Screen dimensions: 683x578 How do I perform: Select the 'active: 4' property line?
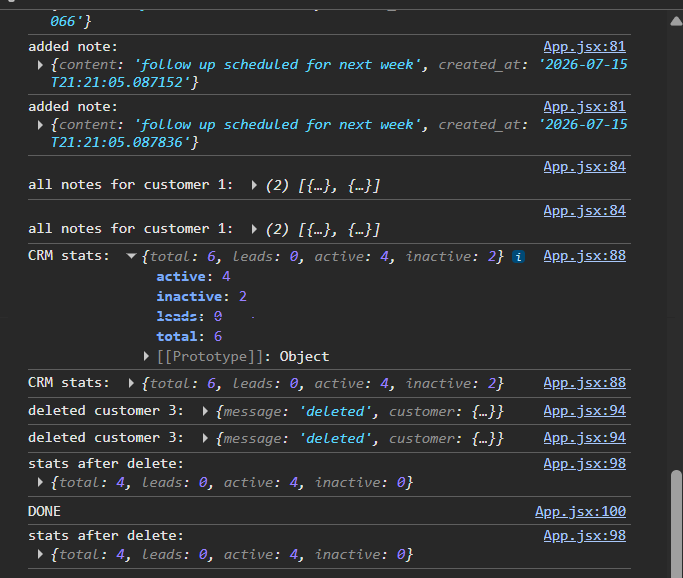click(193, 277)
